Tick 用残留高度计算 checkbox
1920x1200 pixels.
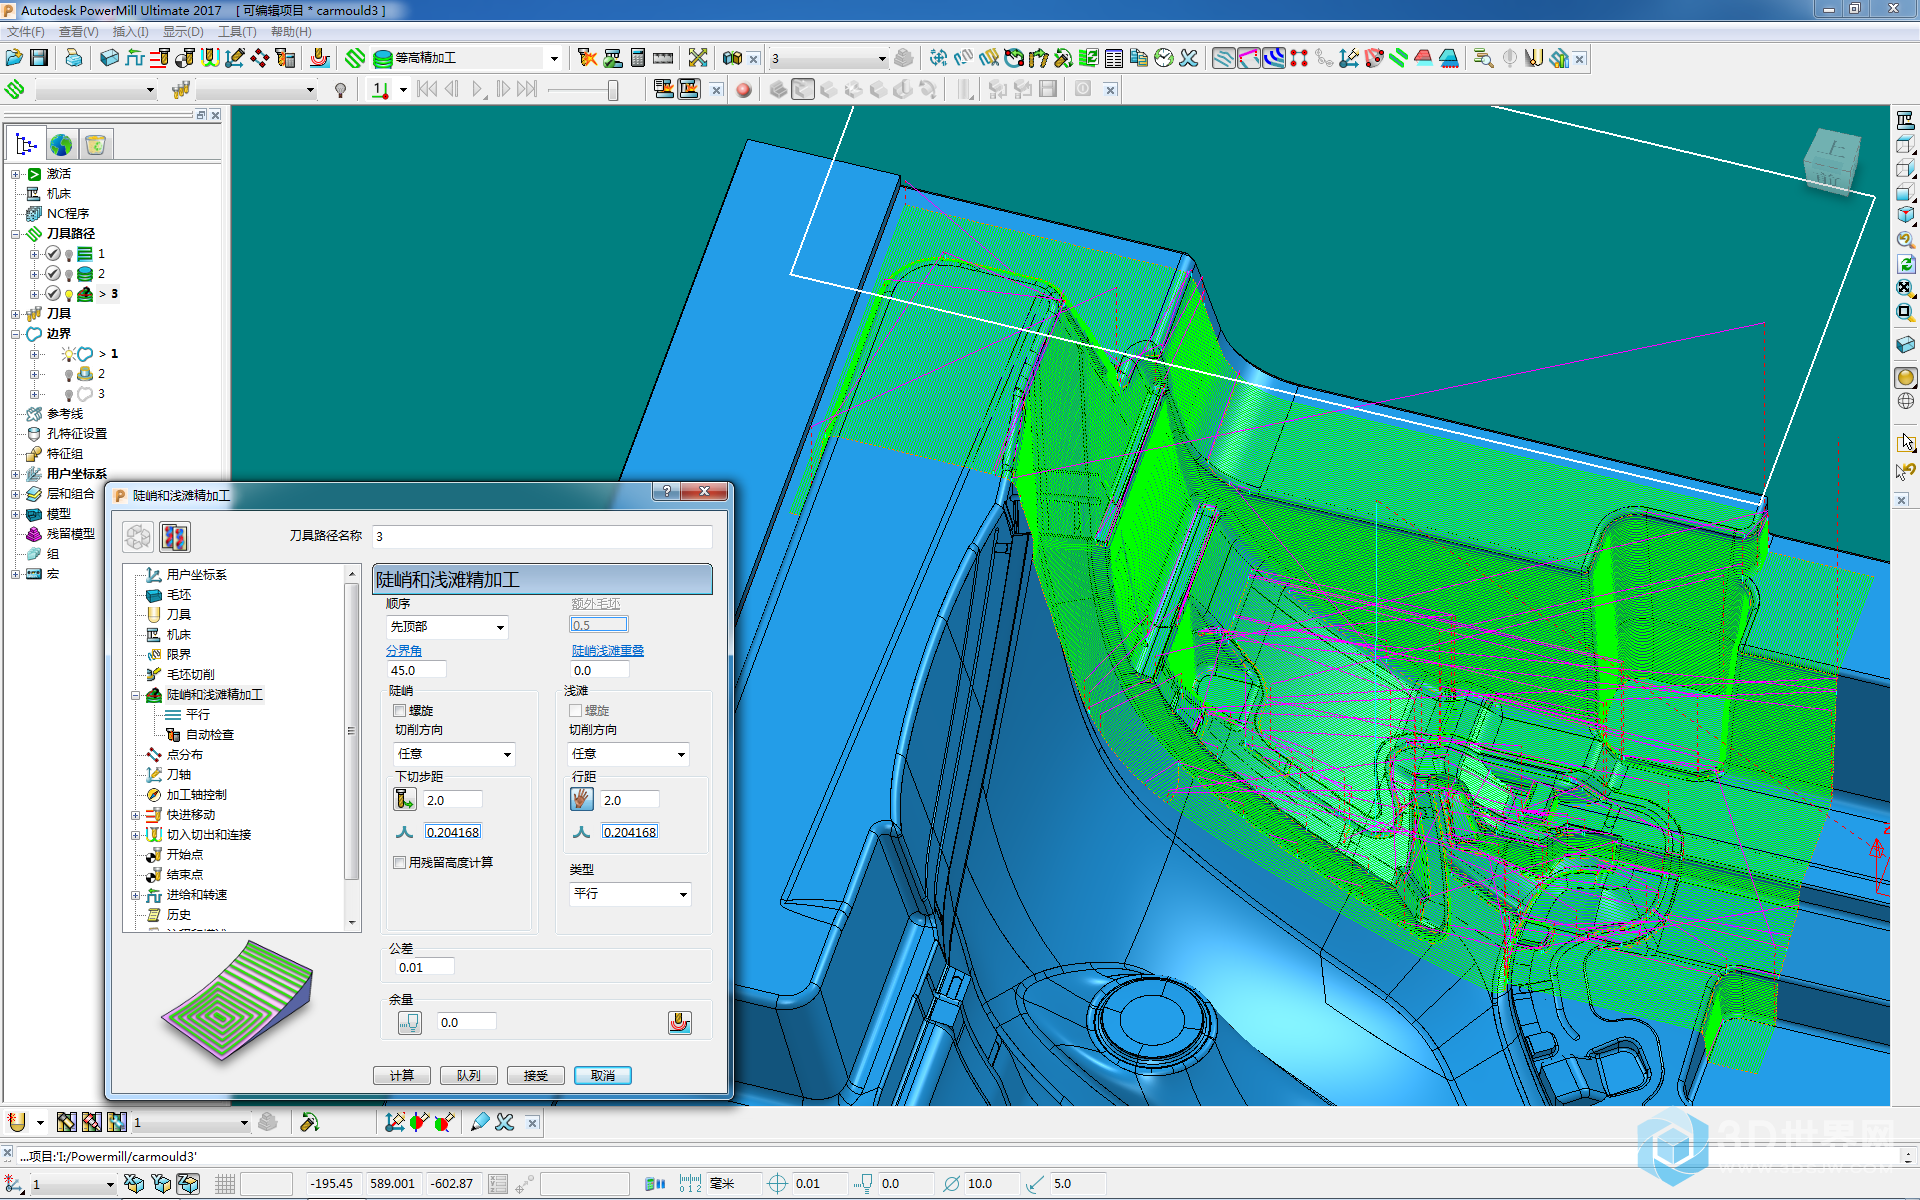click(x=400, y=862)
